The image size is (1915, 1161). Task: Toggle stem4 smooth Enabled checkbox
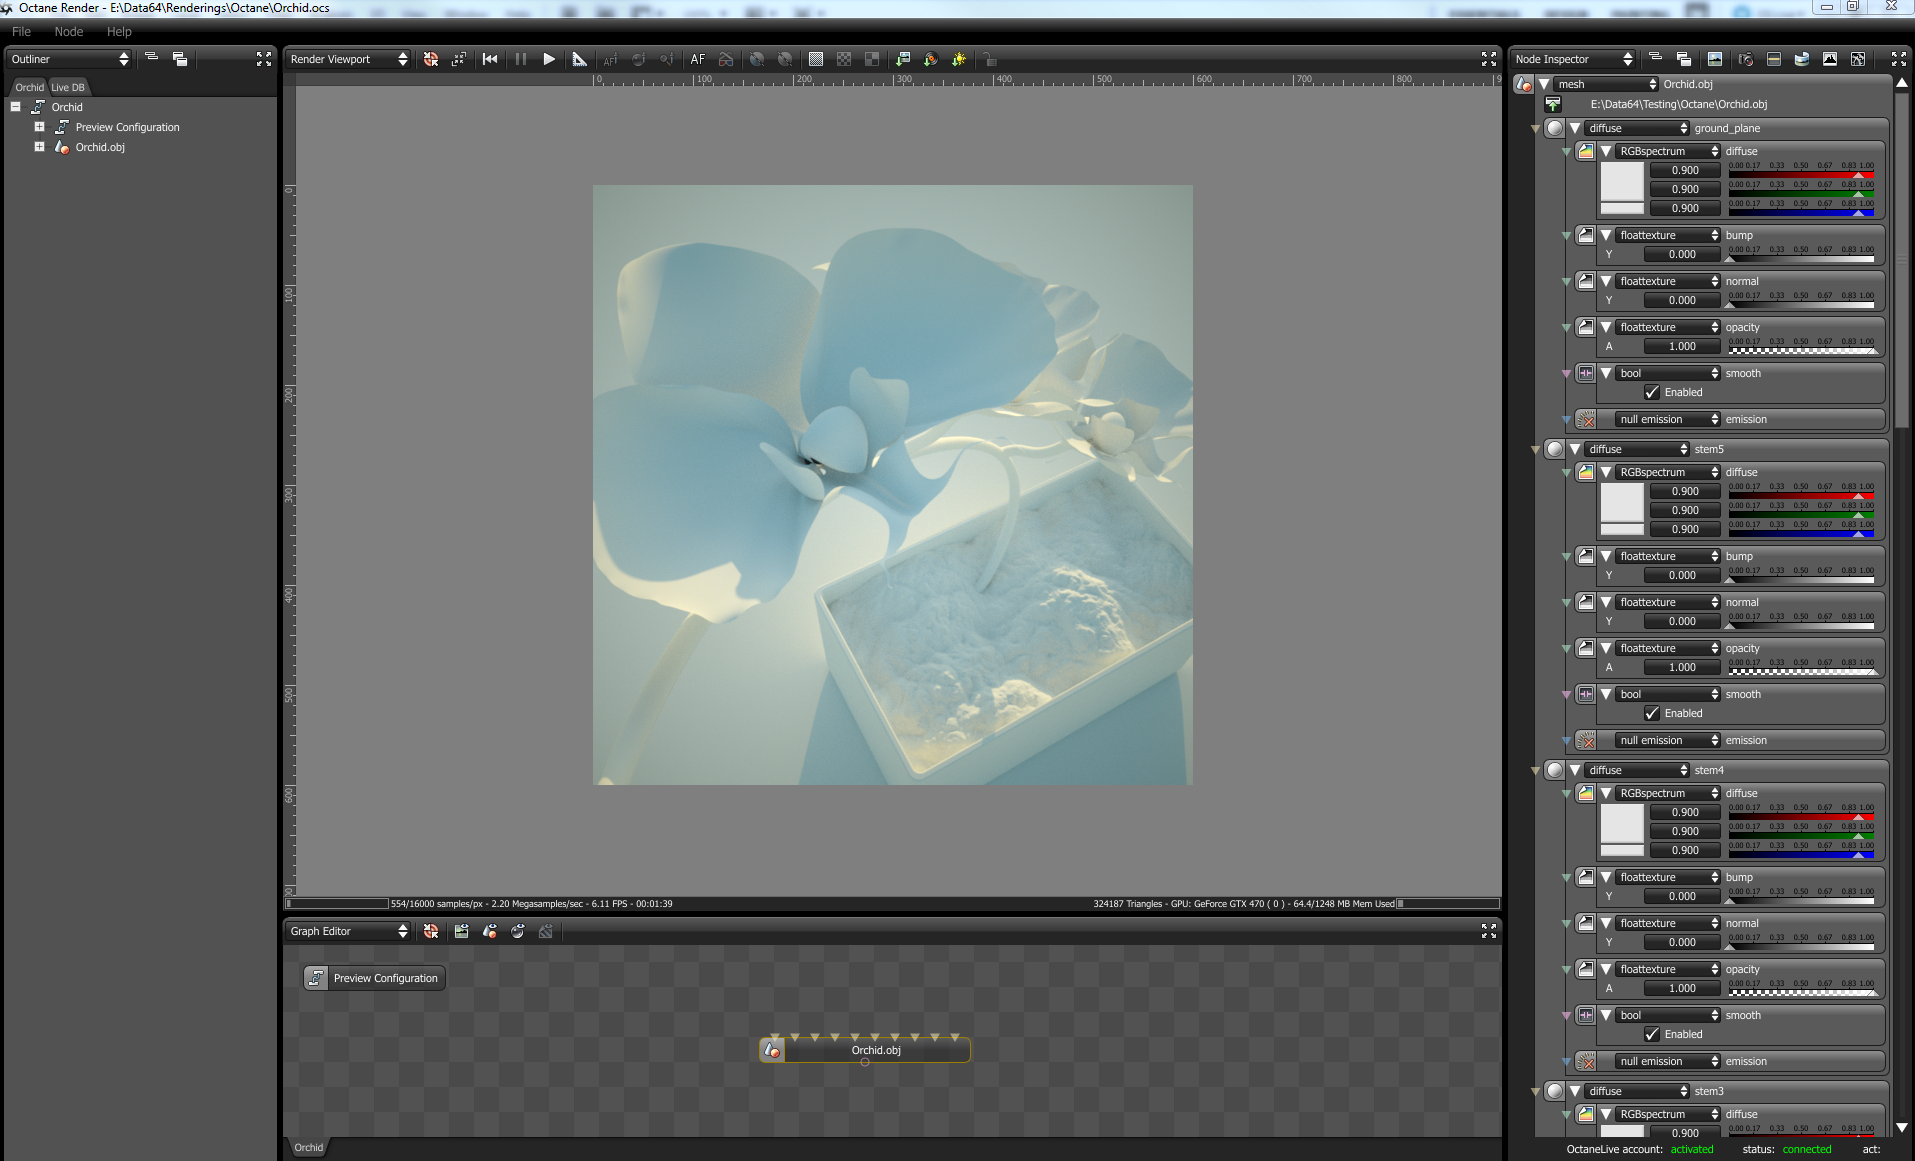[x=1651, y=1034]
